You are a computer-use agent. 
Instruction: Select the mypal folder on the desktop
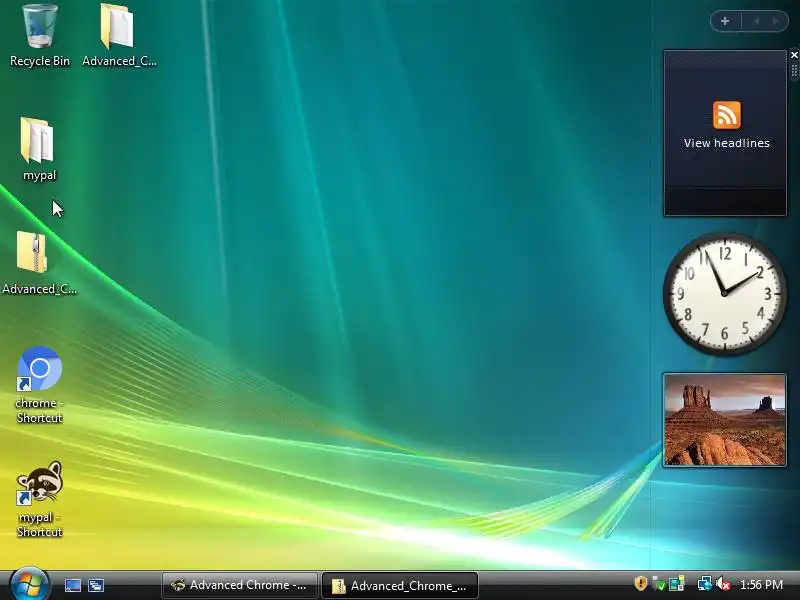click(39, 149)
